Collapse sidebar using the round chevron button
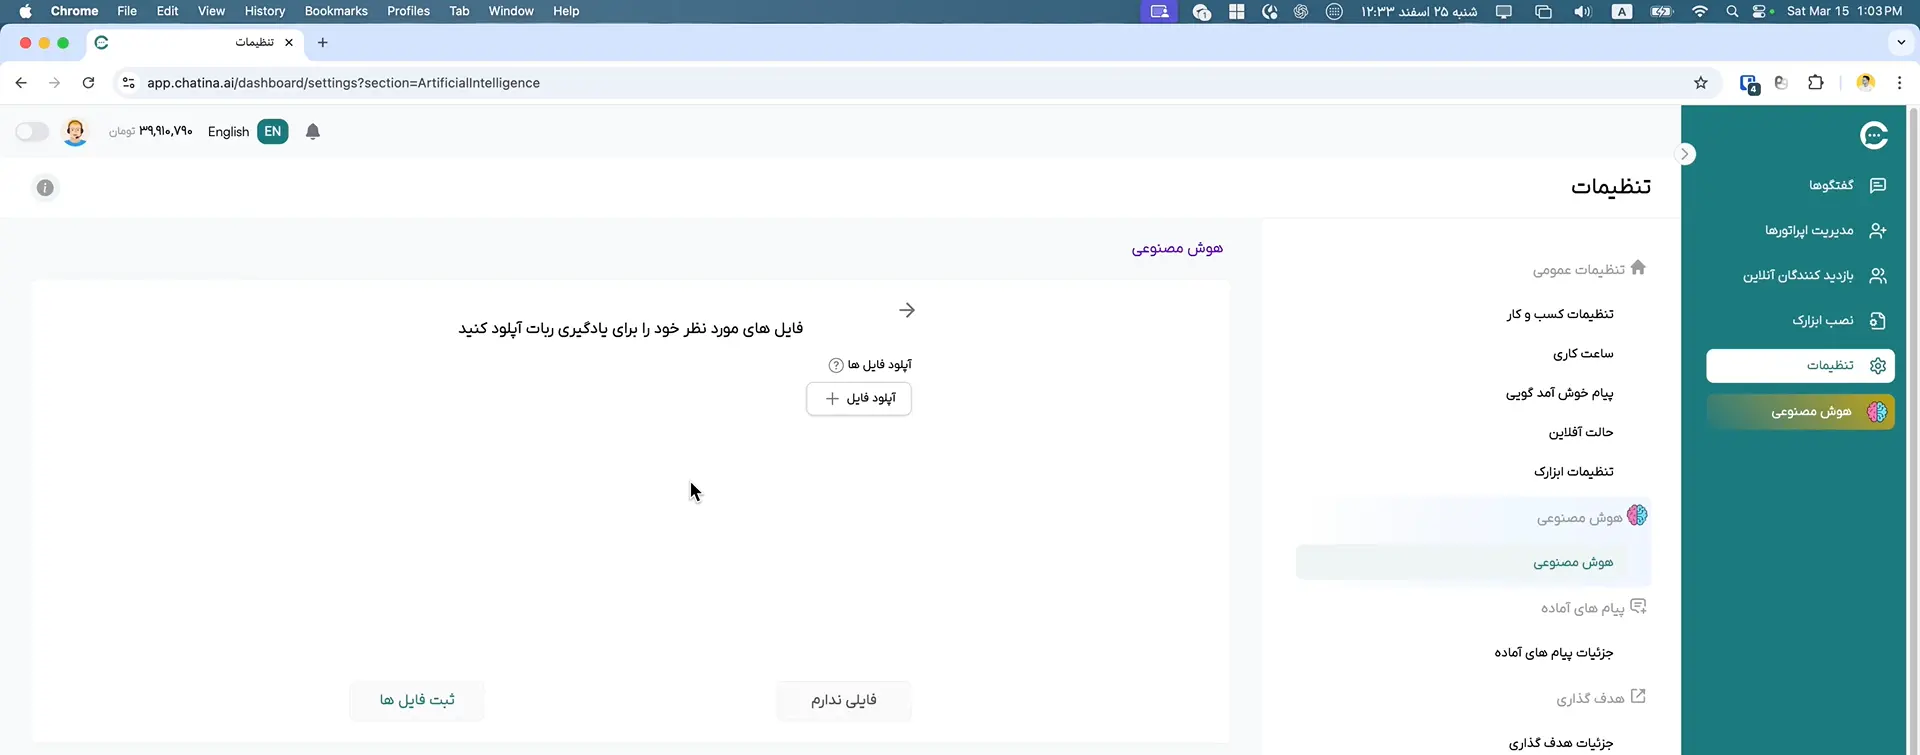Viewport: 1920px width, 755px height. pos(1685,154)
